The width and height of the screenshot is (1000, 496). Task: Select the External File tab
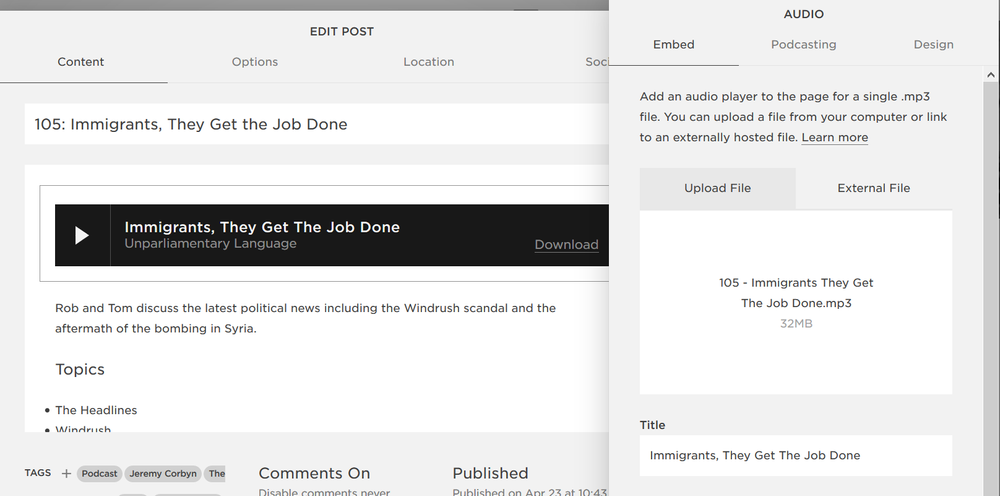(874, 188)
